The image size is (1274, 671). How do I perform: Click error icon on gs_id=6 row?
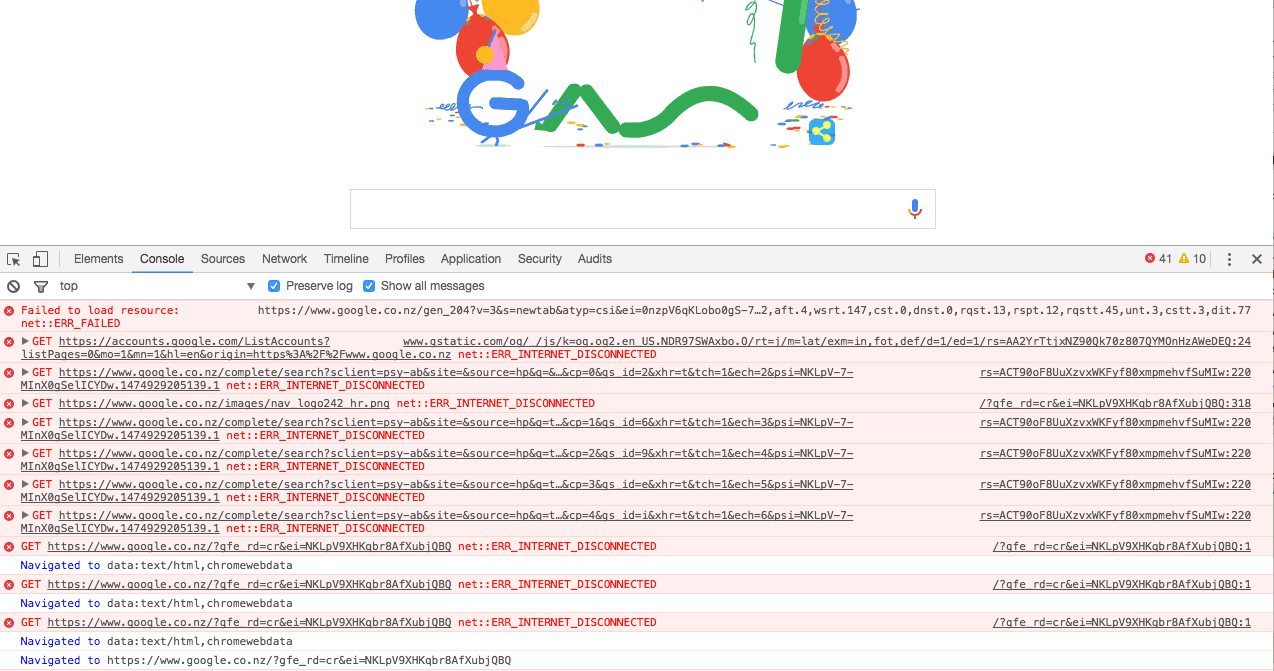click(x=9, y=423)
